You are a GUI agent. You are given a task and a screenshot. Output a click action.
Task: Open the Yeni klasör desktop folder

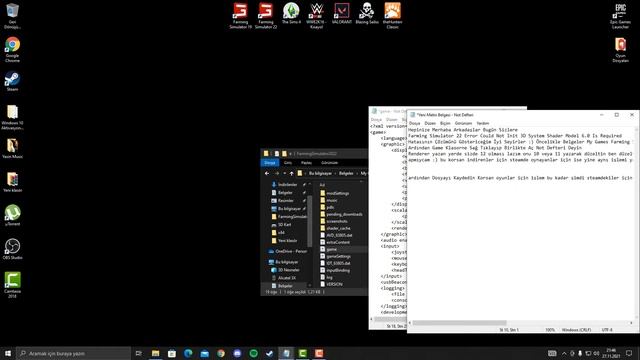coord(12,182)
